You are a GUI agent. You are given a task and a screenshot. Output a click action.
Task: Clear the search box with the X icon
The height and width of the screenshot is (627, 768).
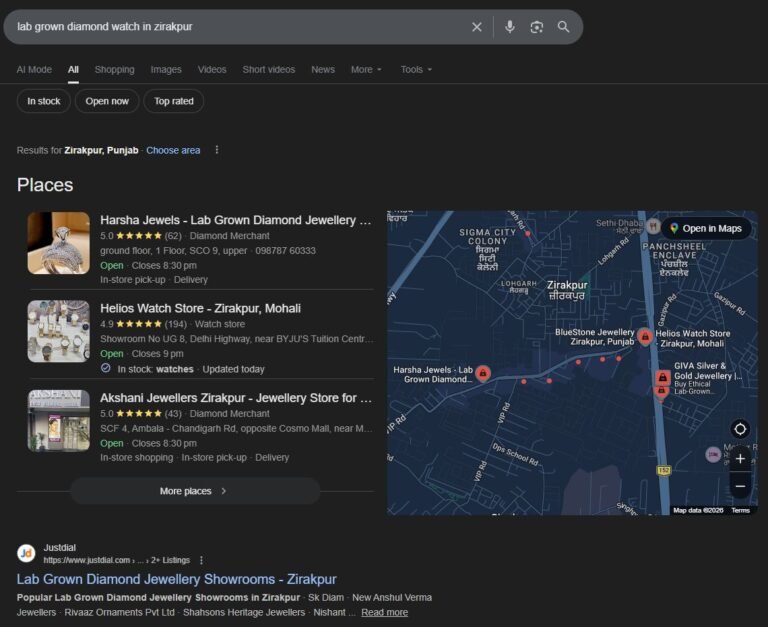tap(477, 27)
